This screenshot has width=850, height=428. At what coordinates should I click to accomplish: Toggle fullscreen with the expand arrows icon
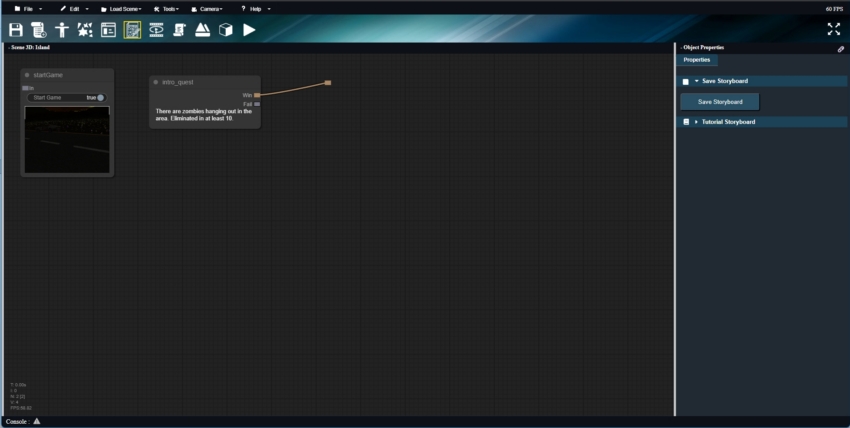coord(834,29)
